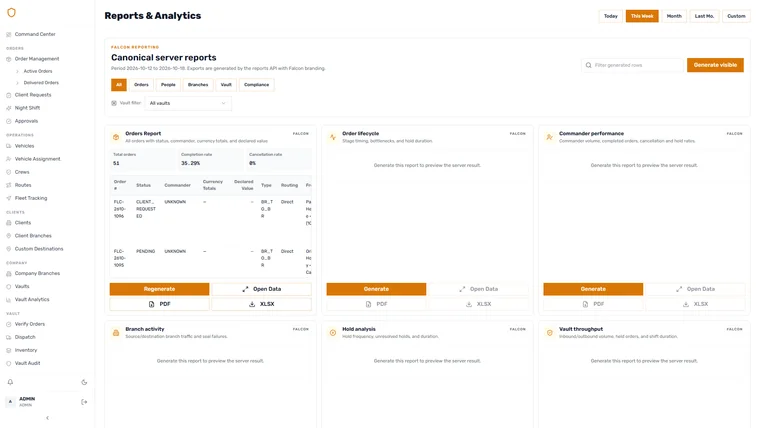
Task: Filter reports by Compliance
Action: coord(256,85)
